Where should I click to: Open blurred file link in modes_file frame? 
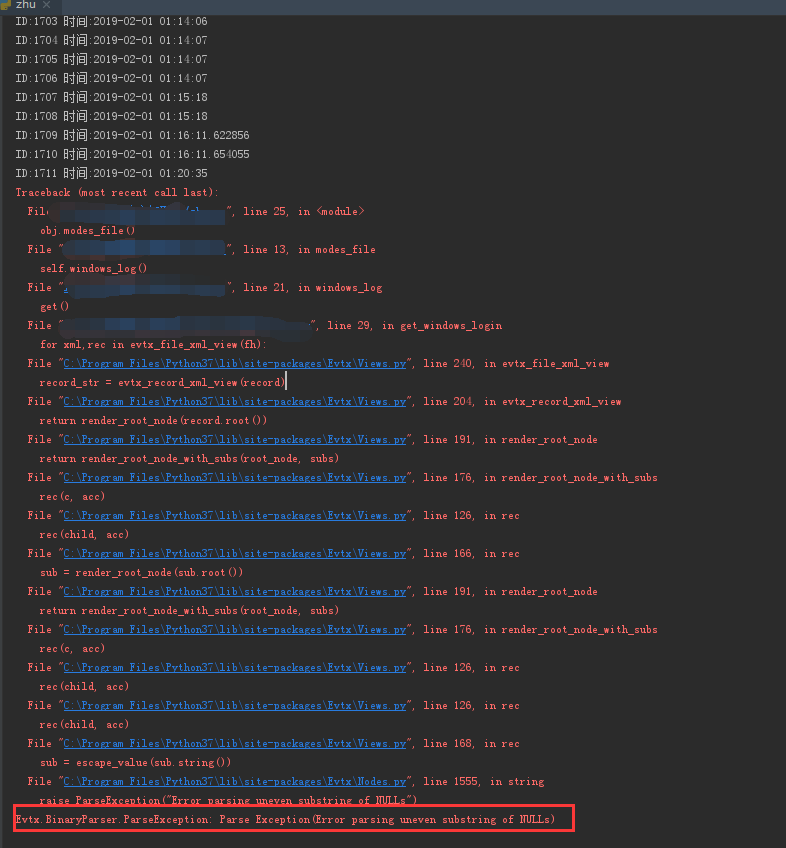click(x=144, y=249)
